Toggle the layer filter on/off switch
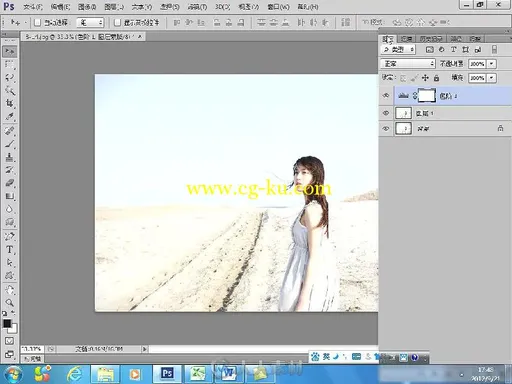The image size is (512, 384). coord(494,50)
